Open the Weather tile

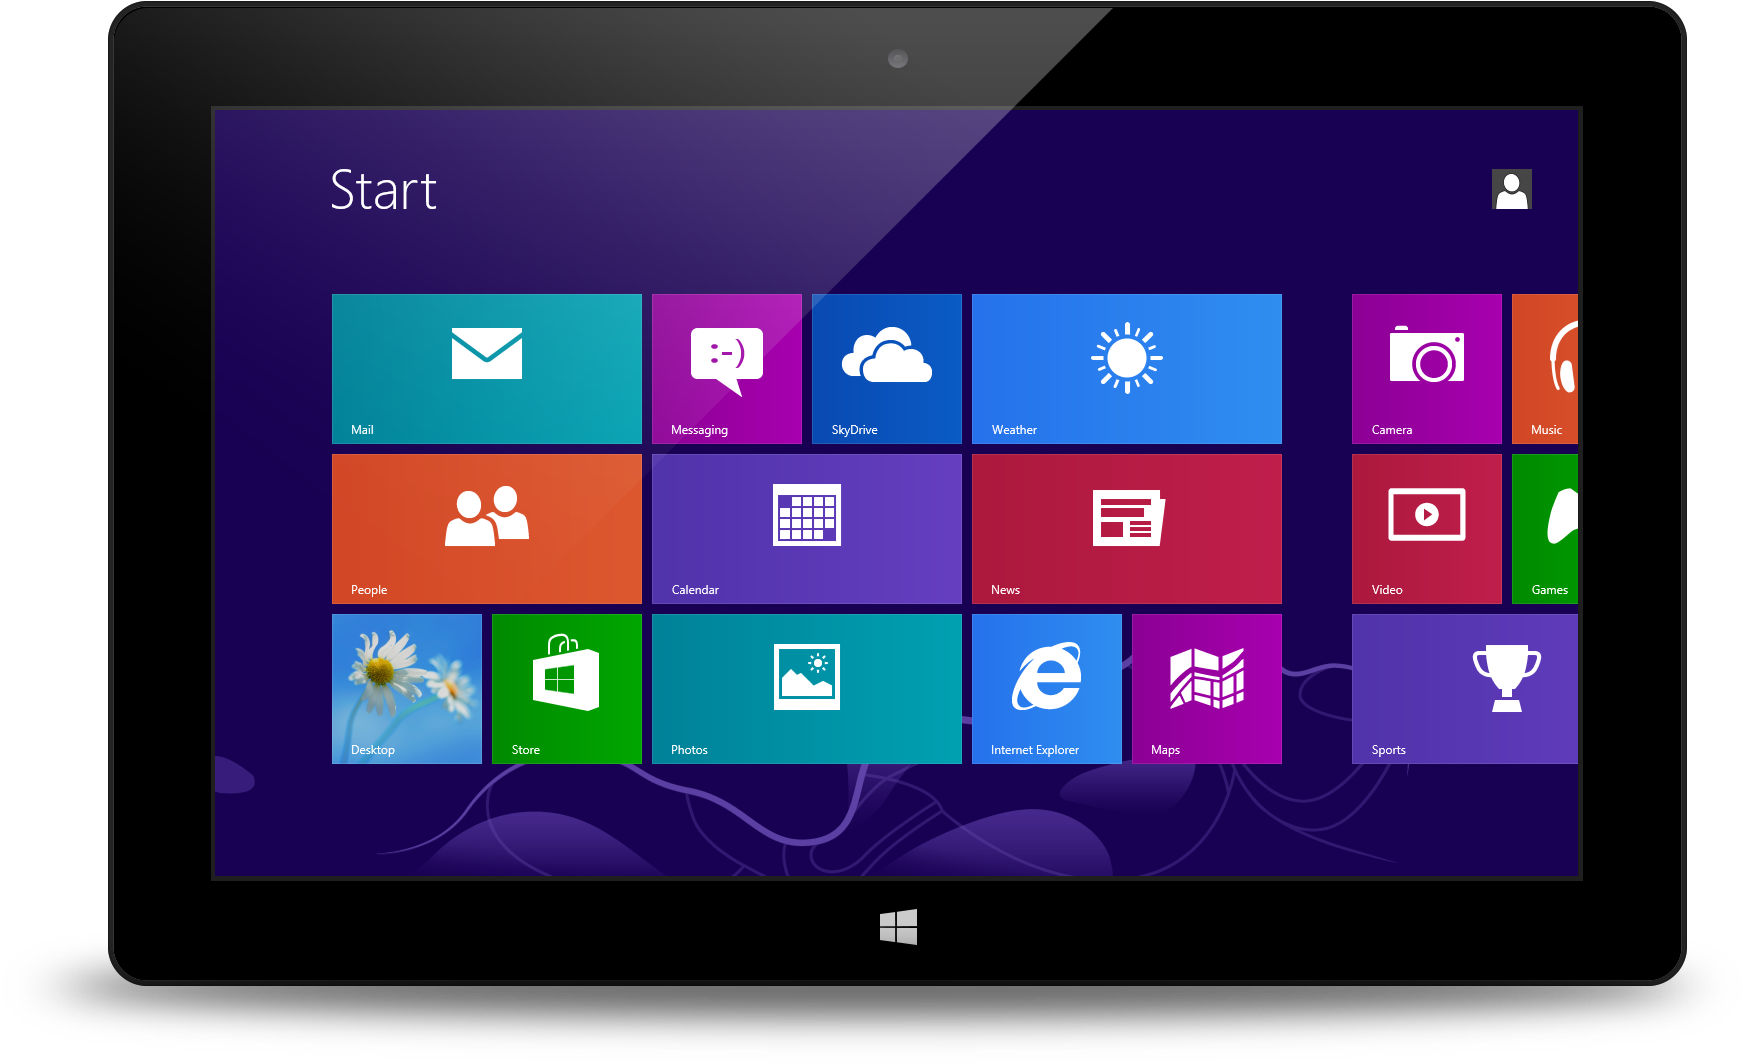(1126, 368)
